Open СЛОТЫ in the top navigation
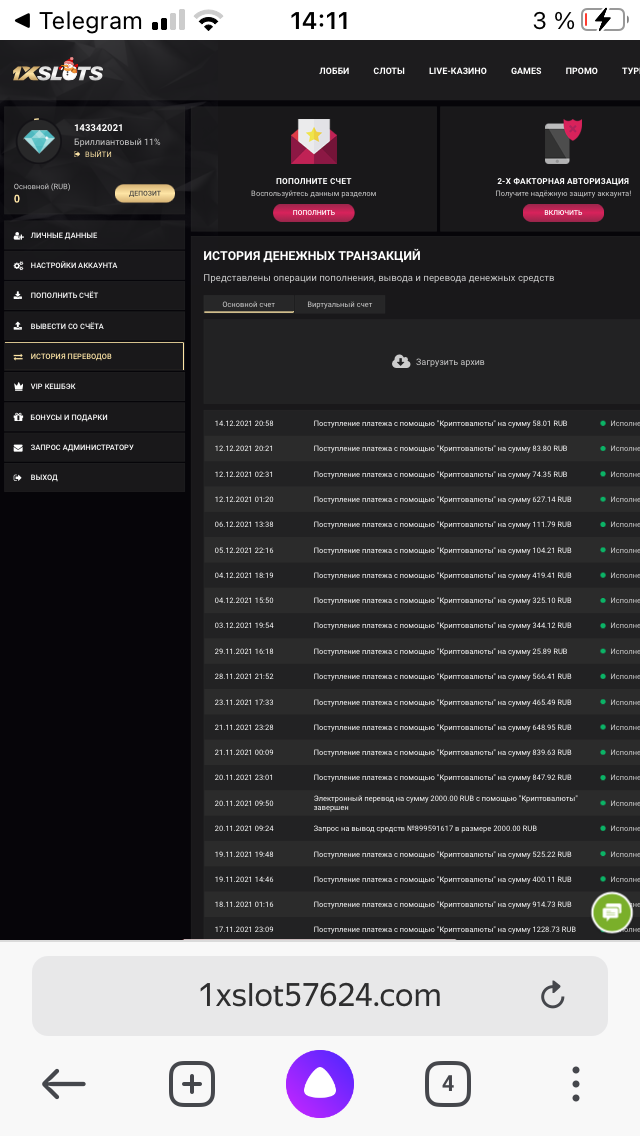Screen dimensions: 640x1136 [x=389, y=71]
